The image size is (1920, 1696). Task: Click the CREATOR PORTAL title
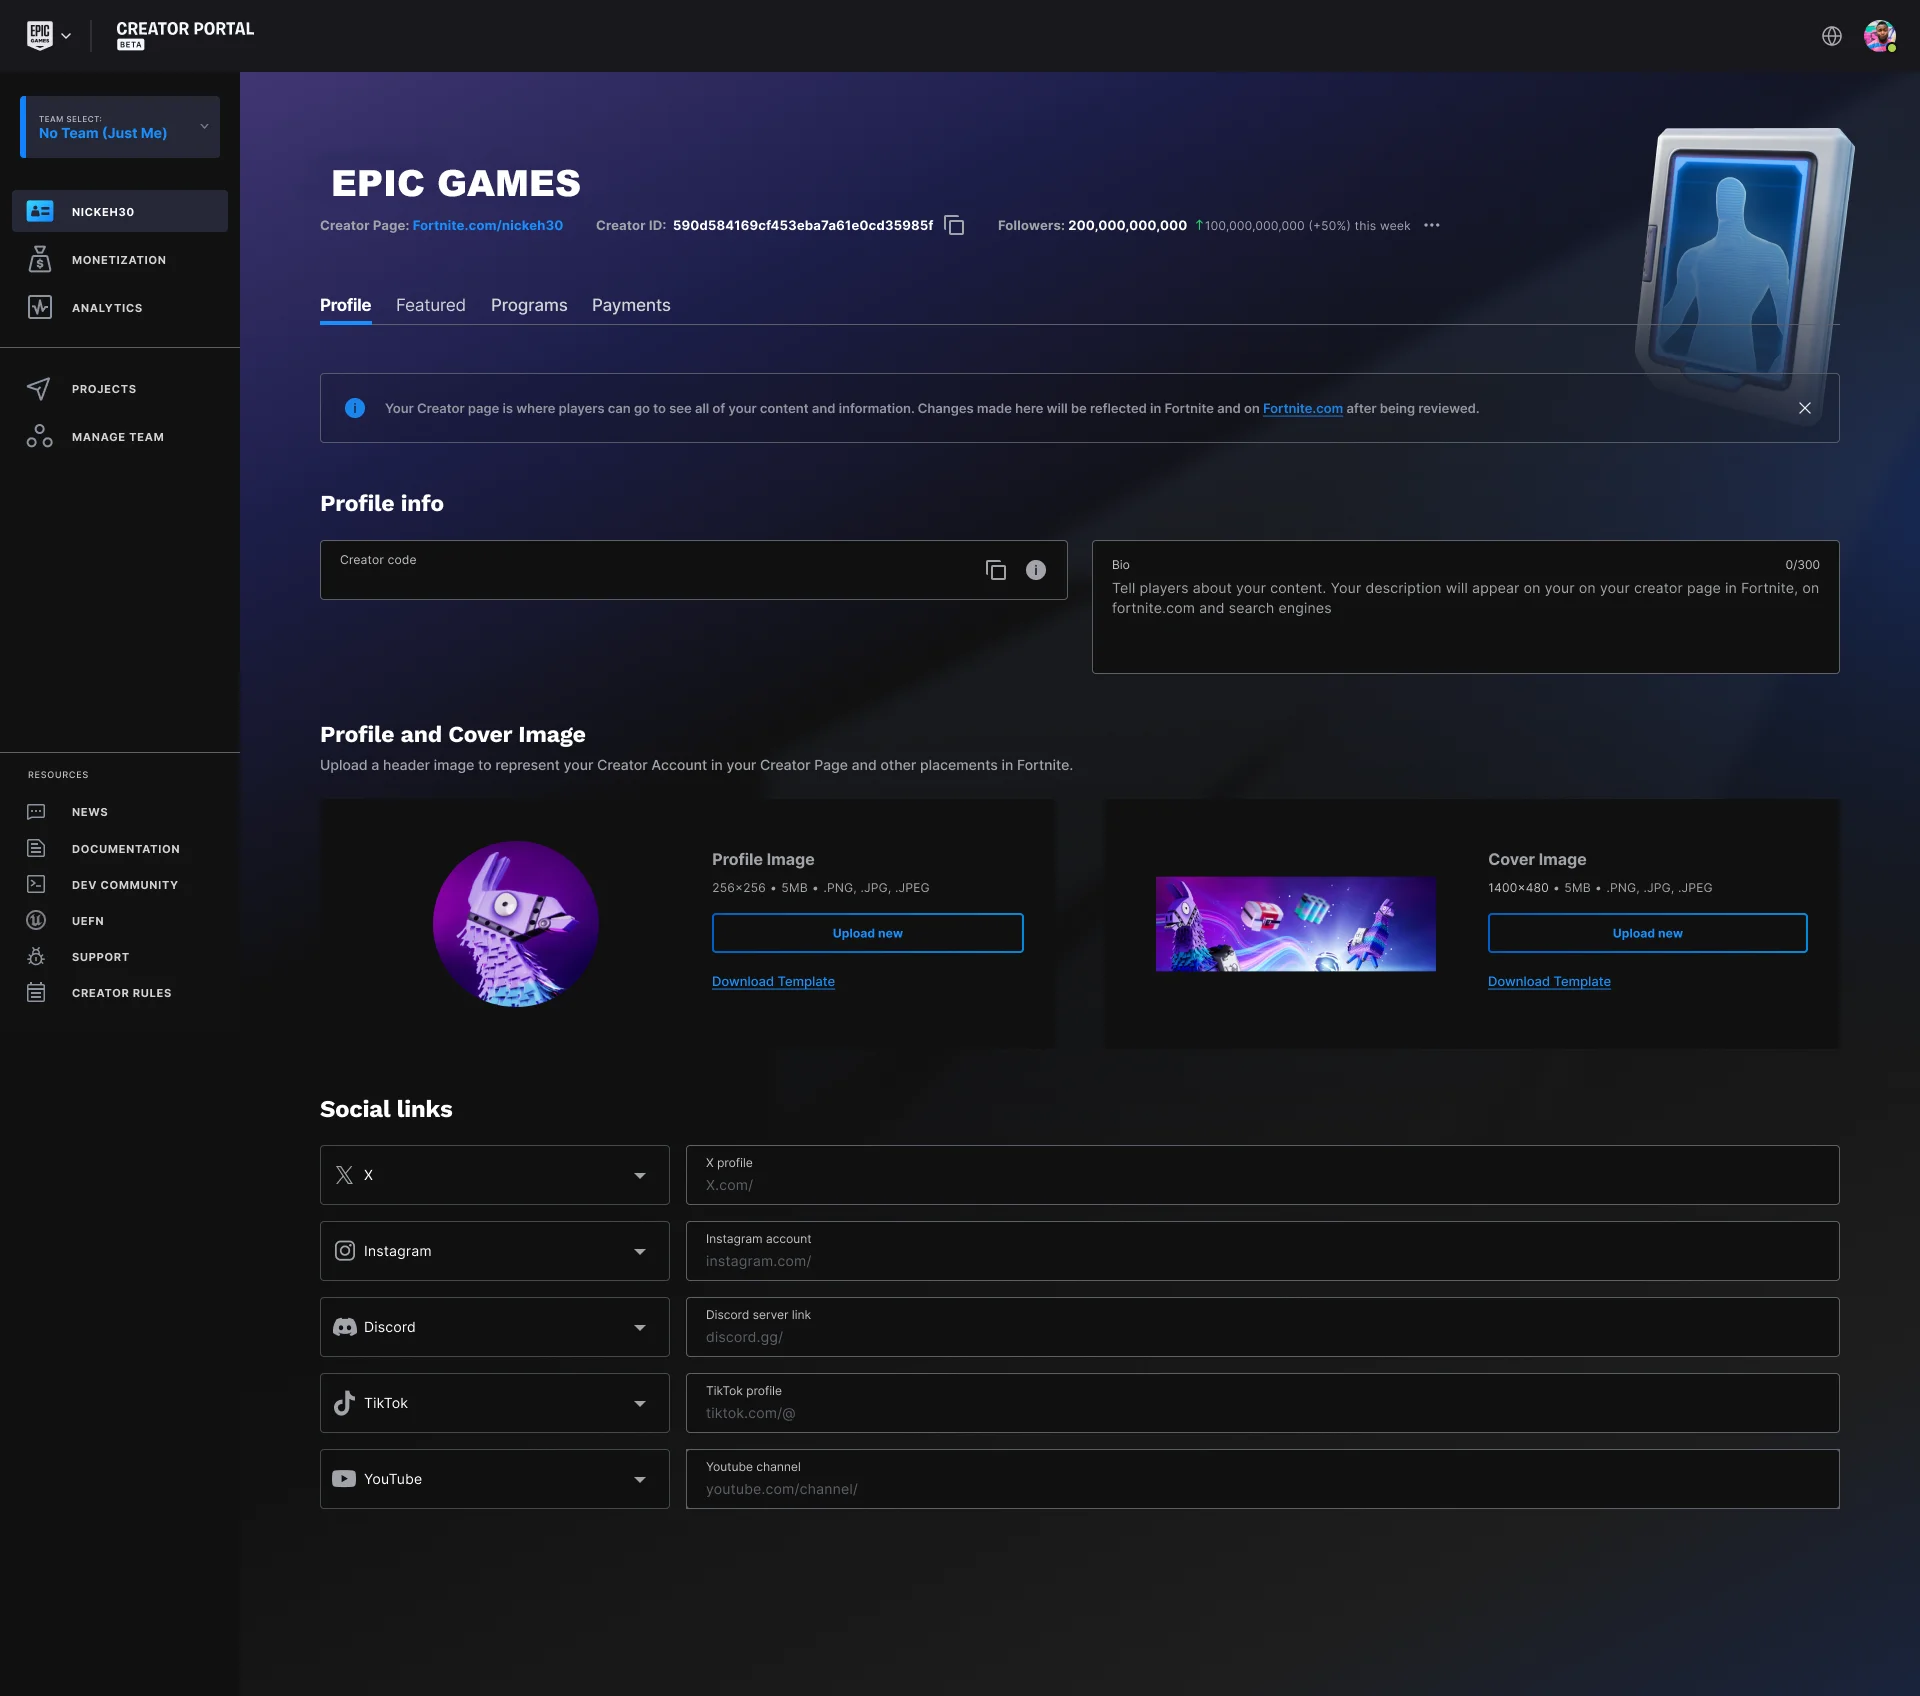185,29
